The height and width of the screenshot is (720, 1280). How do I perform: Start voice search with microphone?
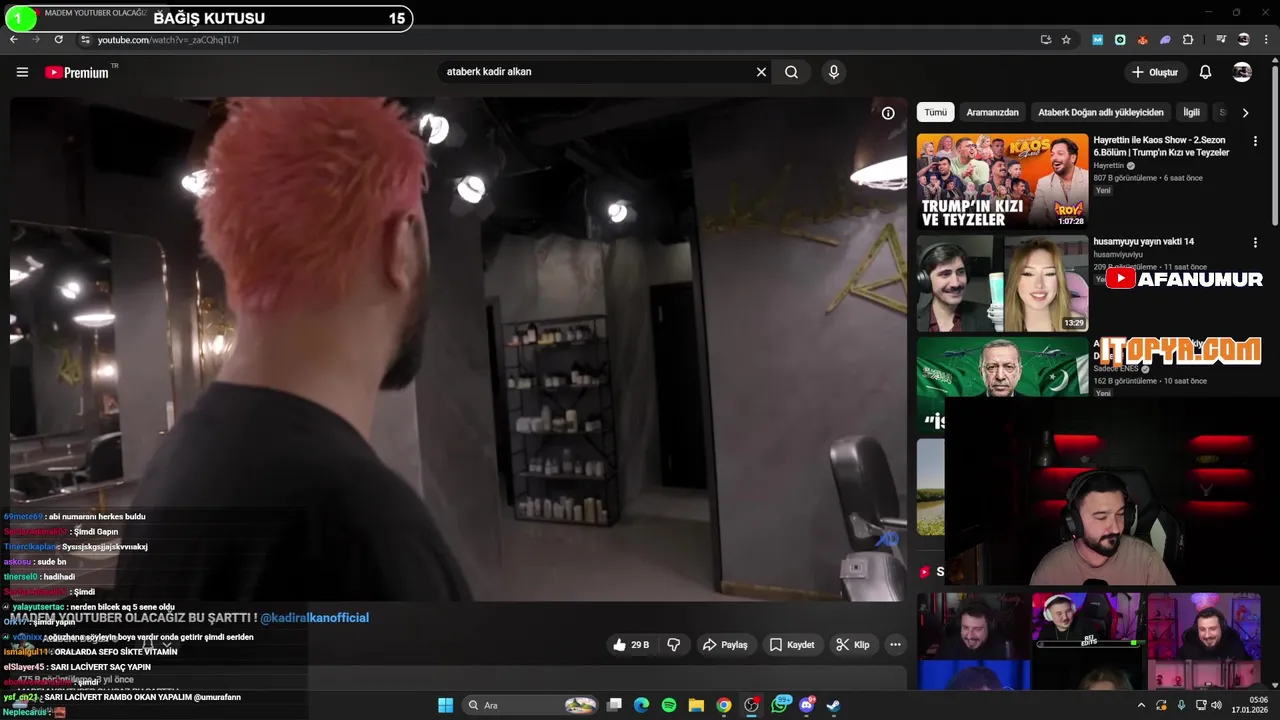click(x=834, y=72)
